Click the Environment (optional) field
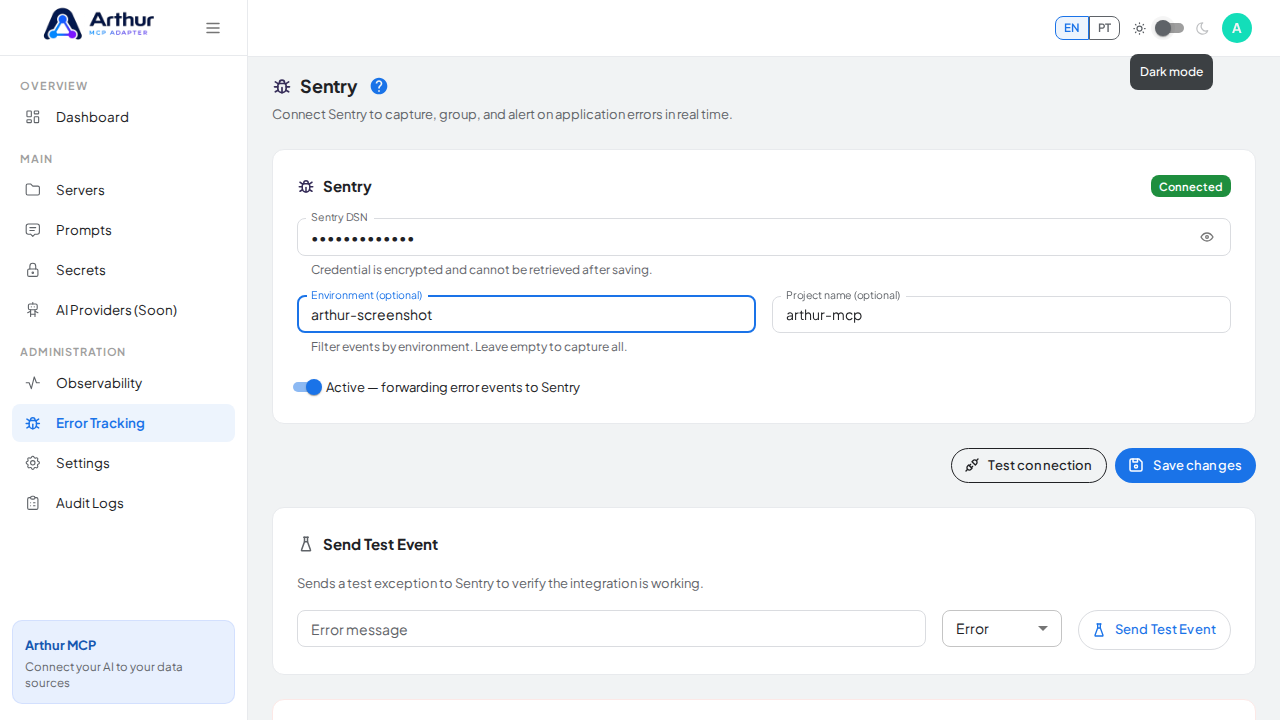The height and width of the screenshot is (720, 1280). click(x=526, y=314)
